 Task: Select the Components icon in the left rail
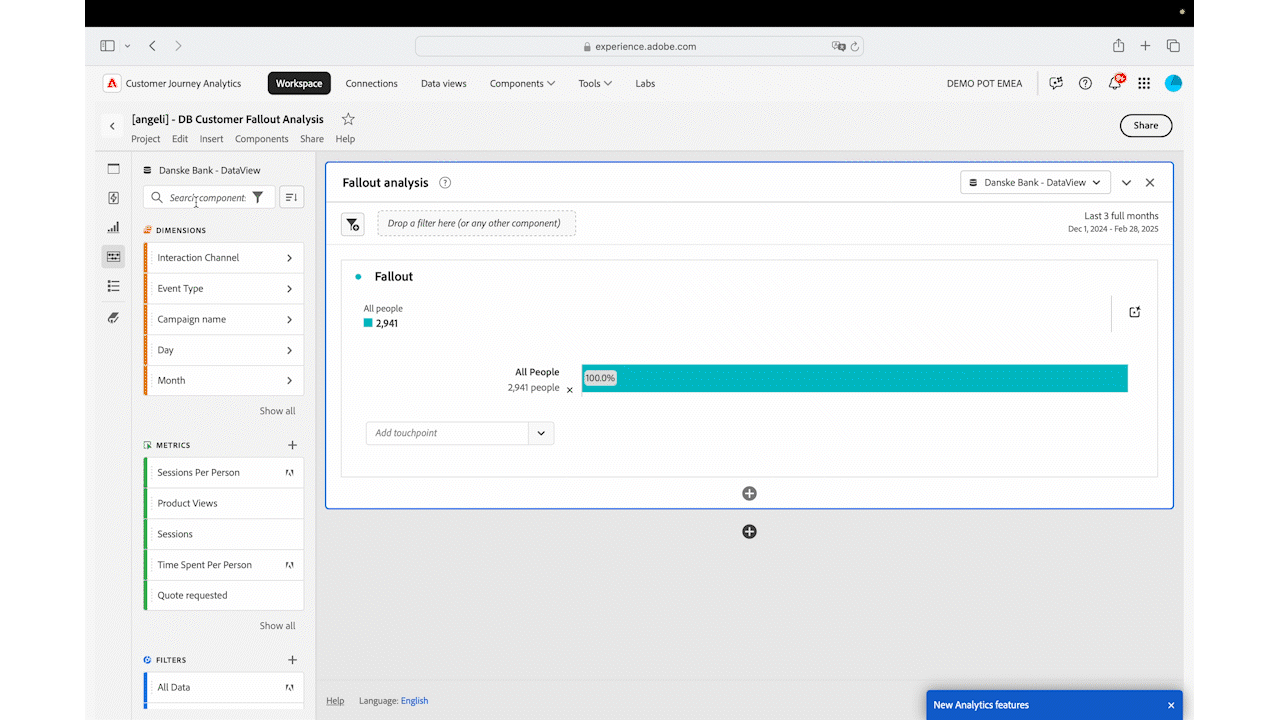pyautogui.click(x=113, y=257)
